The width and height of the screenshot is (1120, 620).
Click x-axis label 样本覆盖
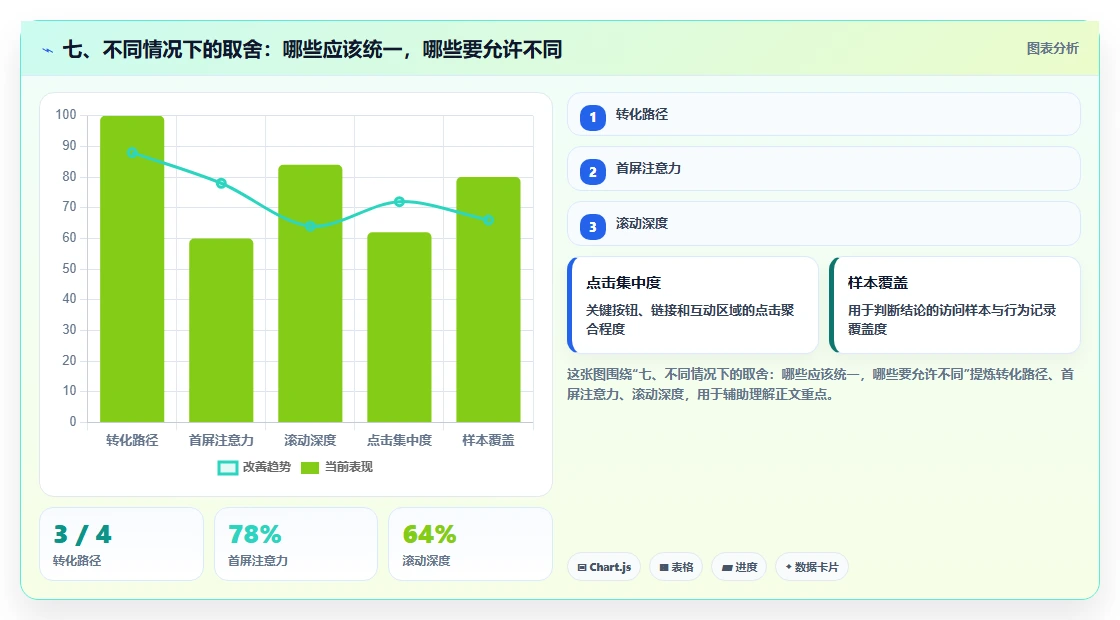(489, 441)
